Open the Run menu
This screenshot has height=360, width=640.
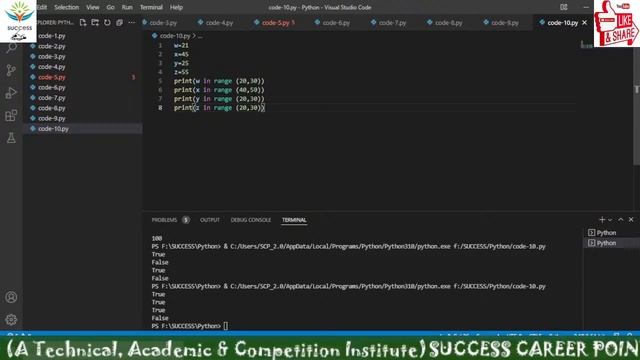127,7
